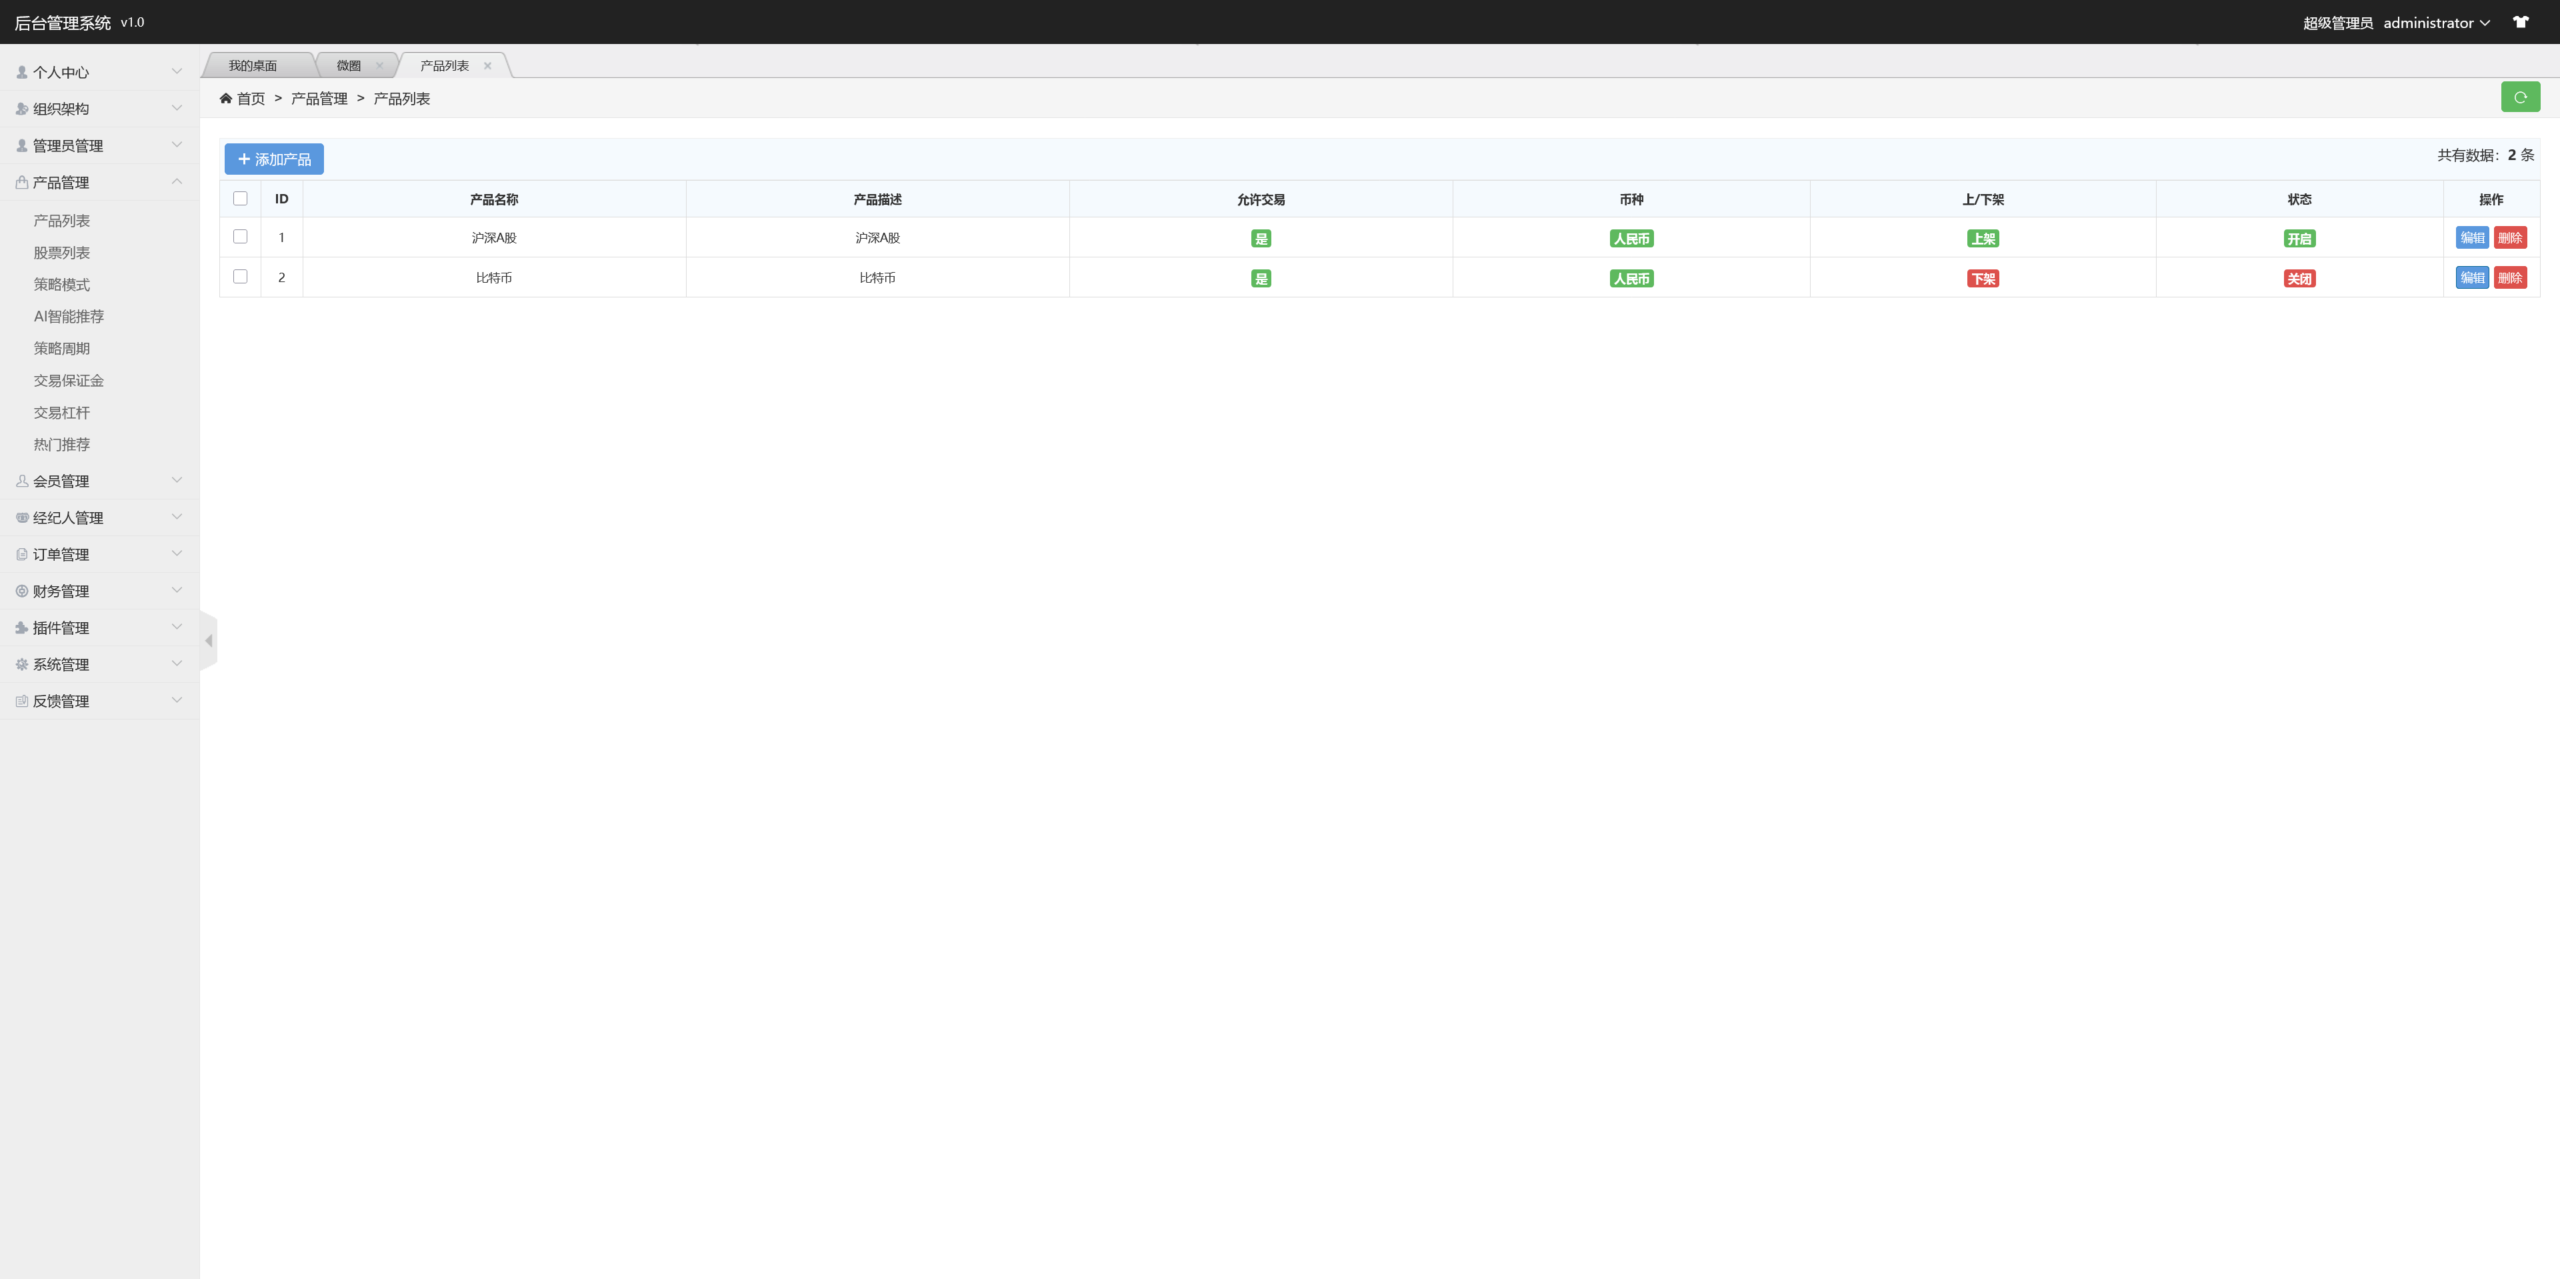
Task: Open the administrator account dropdown
Action: click(x=2436, y=22)
